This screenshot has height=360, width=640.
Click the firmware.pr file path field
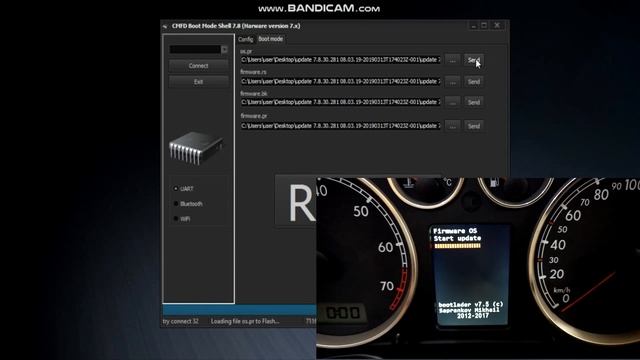pyautogui.click(x=341, y=126)
